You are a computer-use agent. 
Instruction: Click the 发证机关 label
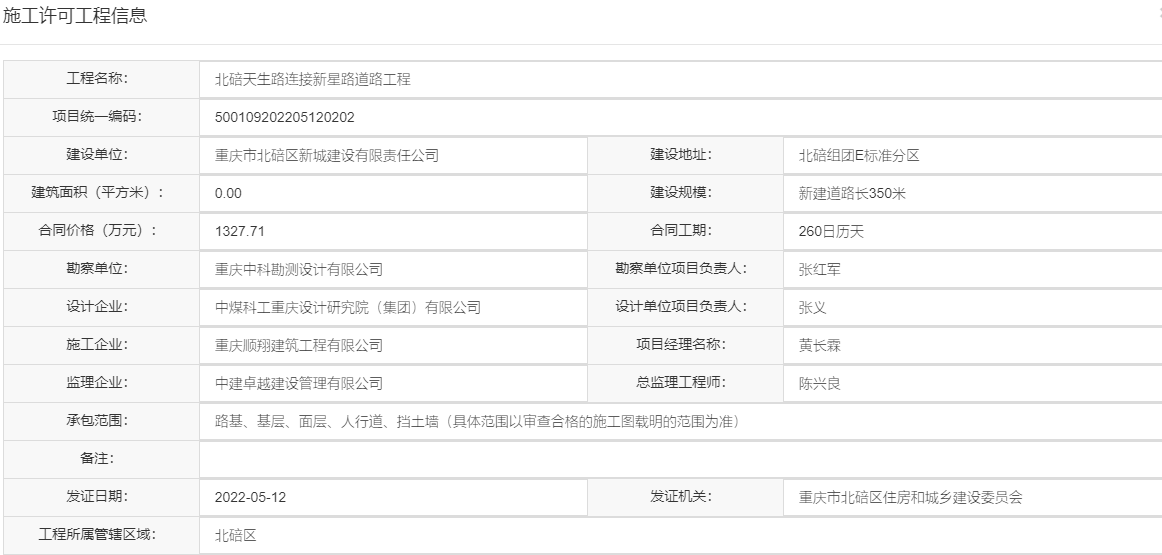[x=681, y=496]
